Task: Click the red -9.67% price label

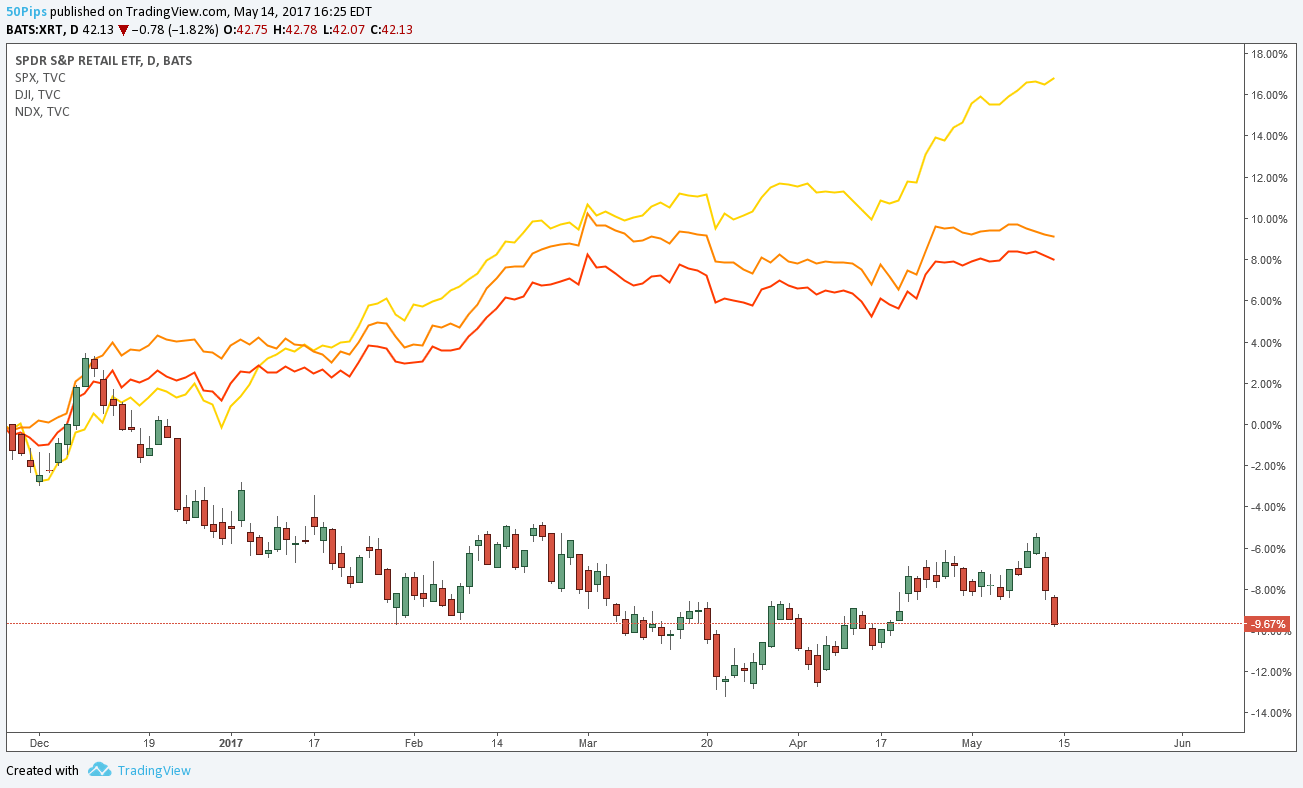Action: (1265, 624)
